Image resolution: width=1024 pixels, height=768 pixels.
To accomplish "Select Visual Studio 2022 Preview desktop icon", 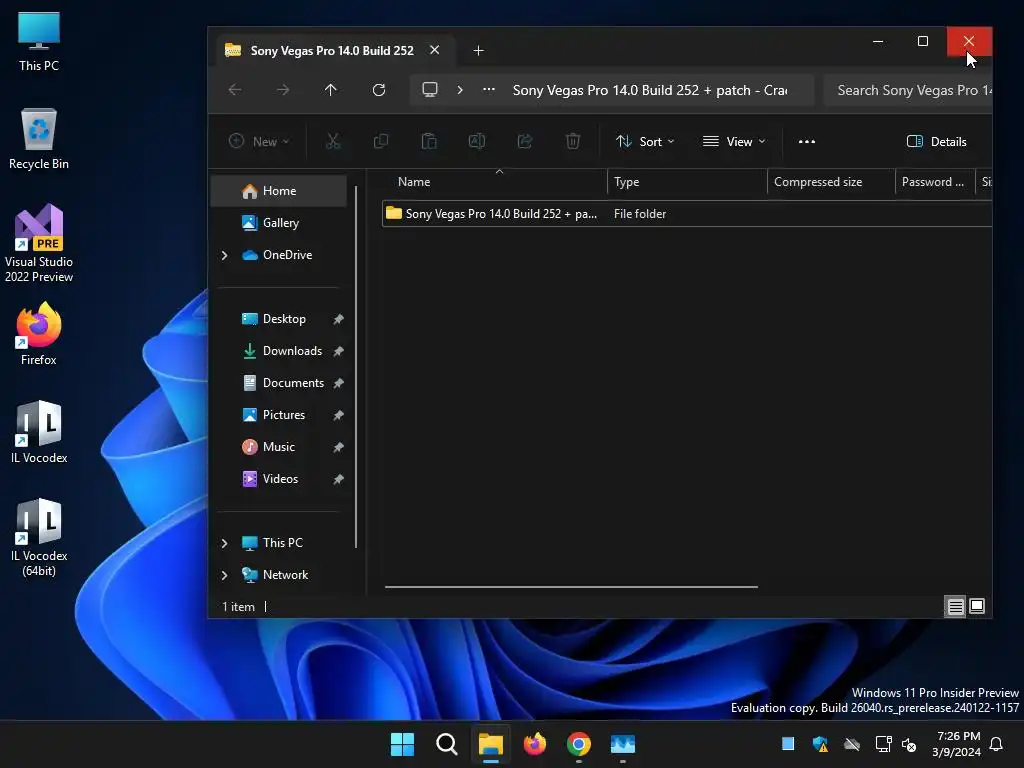I will 39,244.
